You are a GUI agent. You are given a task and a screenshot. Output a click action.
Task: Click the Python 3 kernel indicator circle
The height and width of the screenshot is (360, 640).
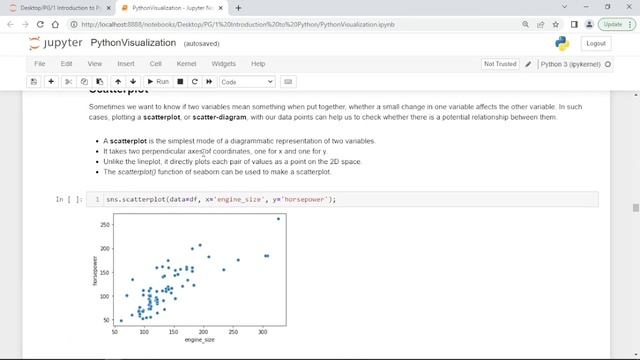[x=608, y=64]
